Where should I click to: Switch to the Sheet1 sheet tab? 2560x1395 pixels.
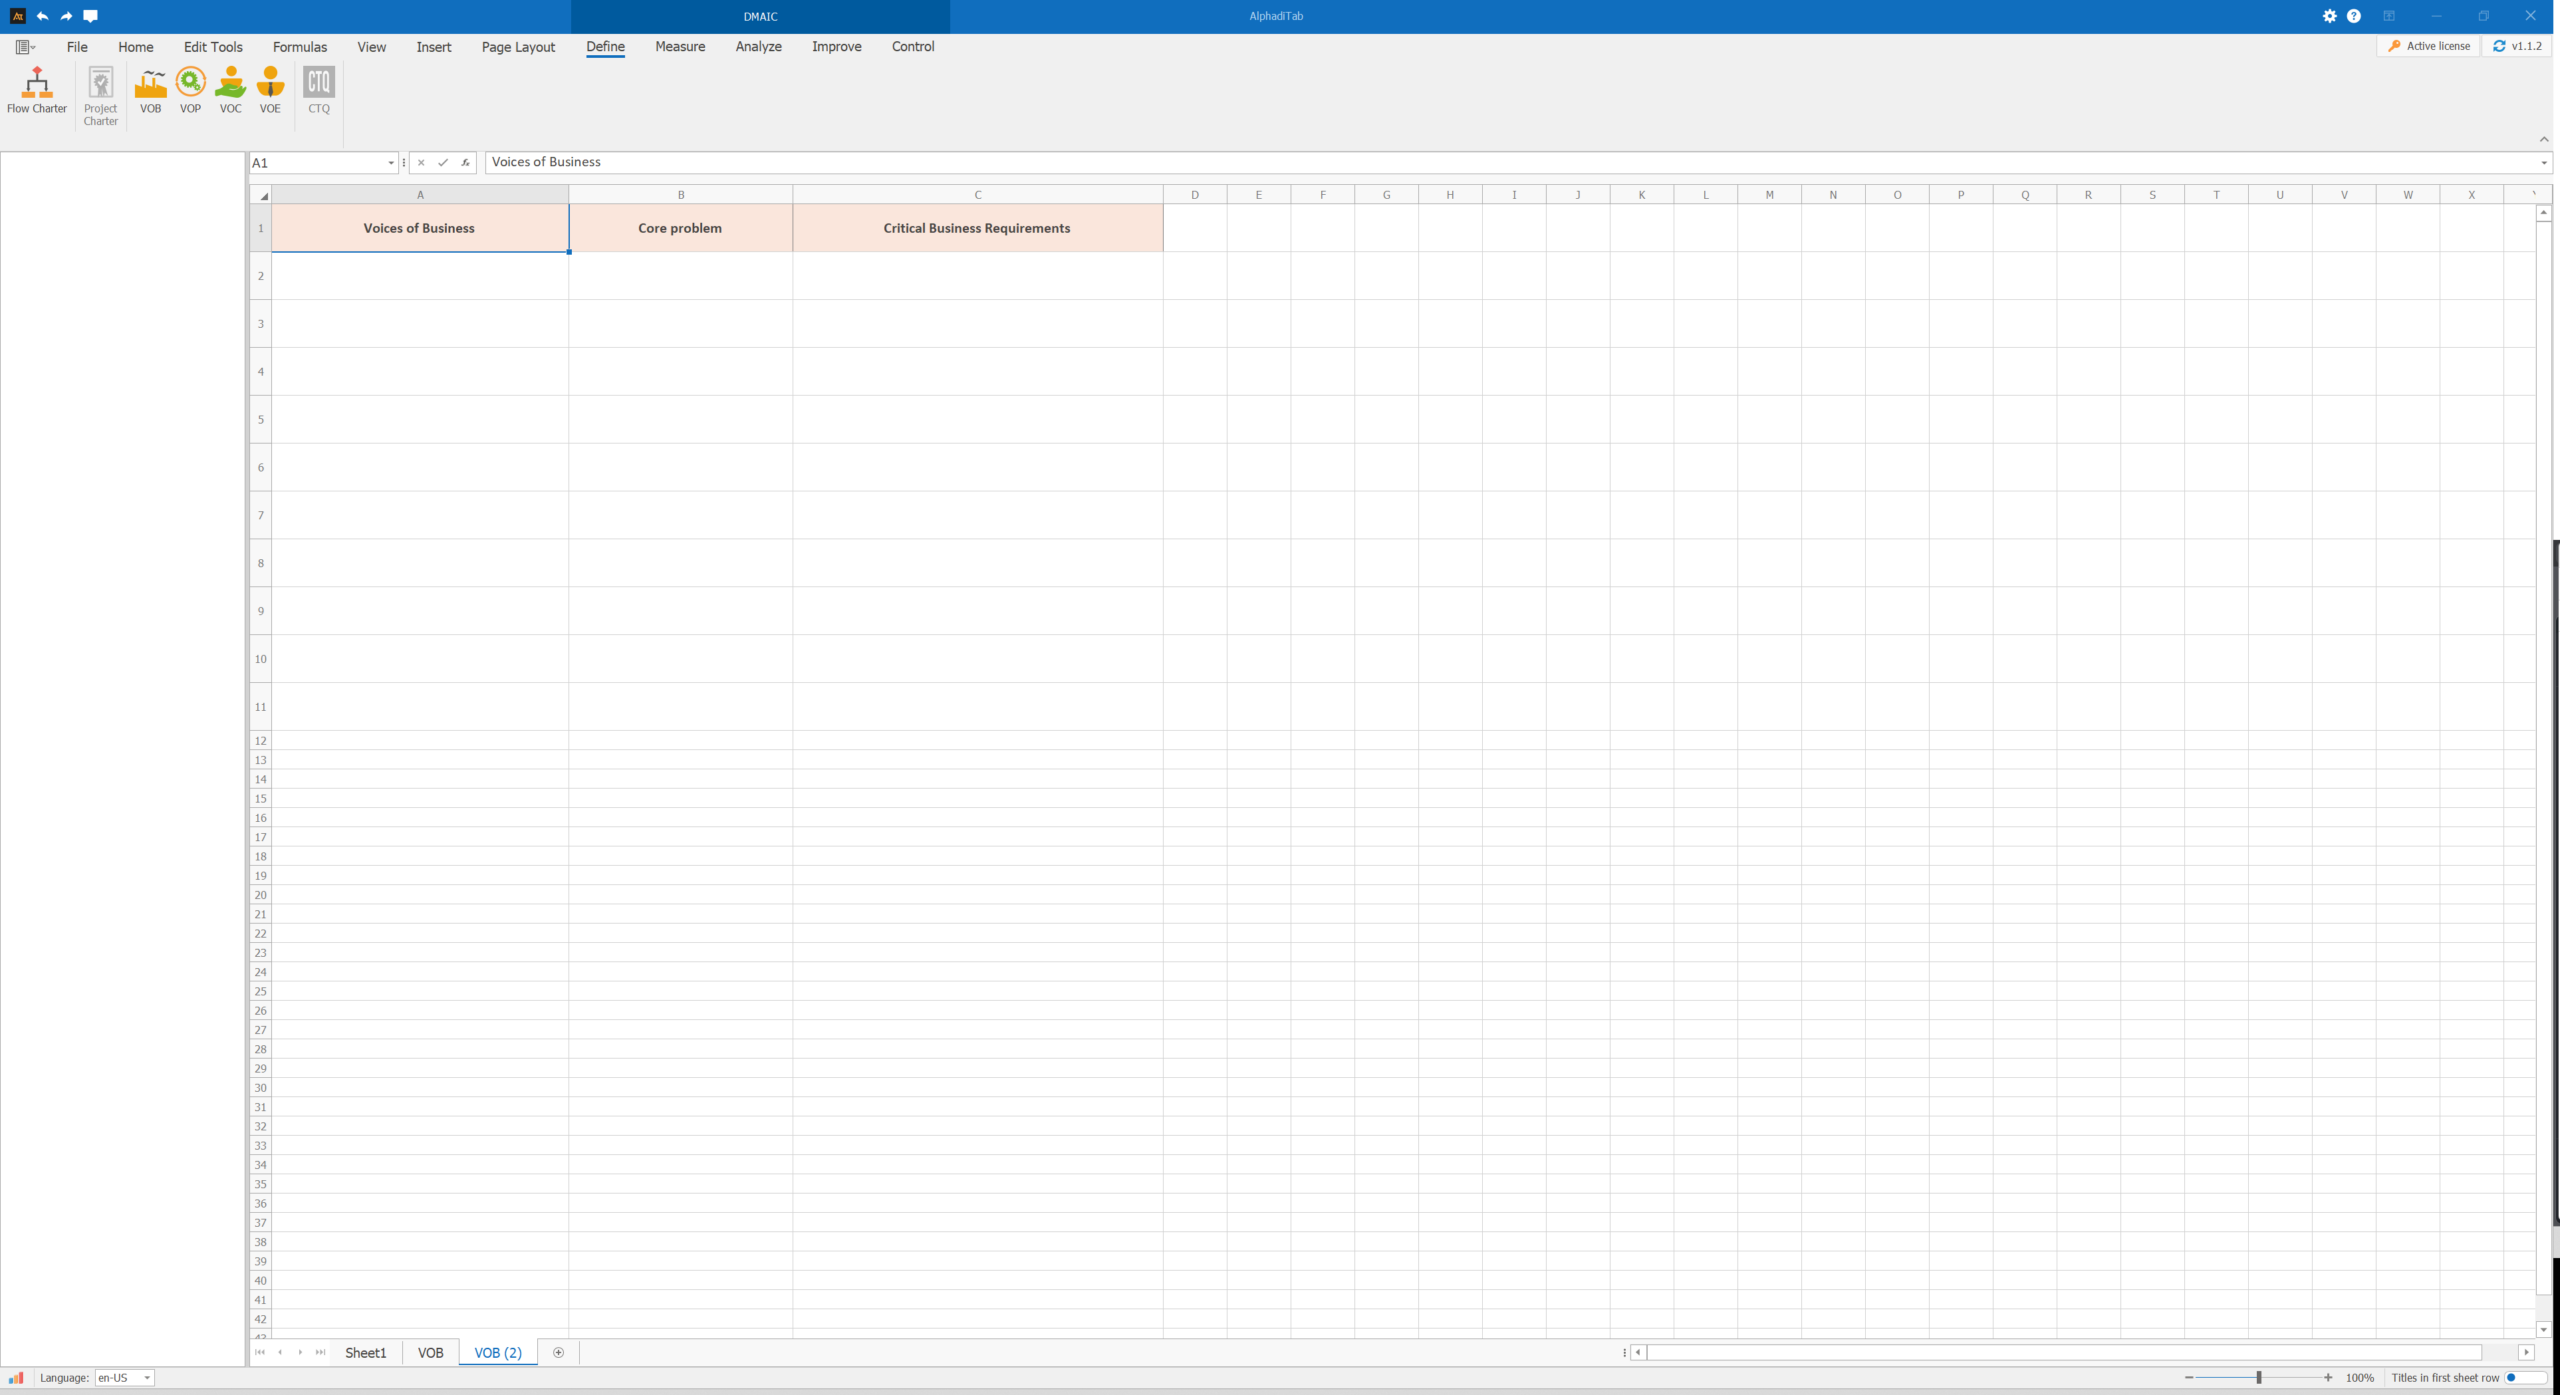(x=365, y=1352)
